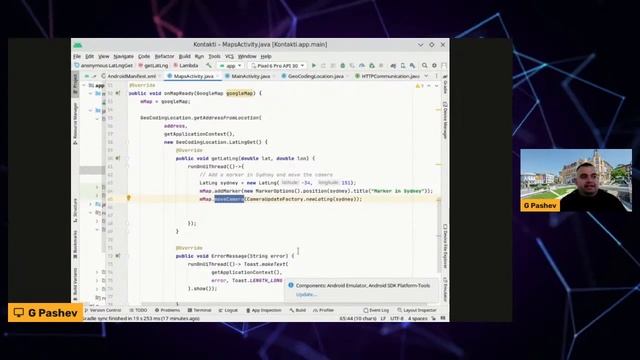Show hidden editor tabs dropdown arrow
Image resolution: width=640 pixels, height=360 pixels.
point(427,76)
